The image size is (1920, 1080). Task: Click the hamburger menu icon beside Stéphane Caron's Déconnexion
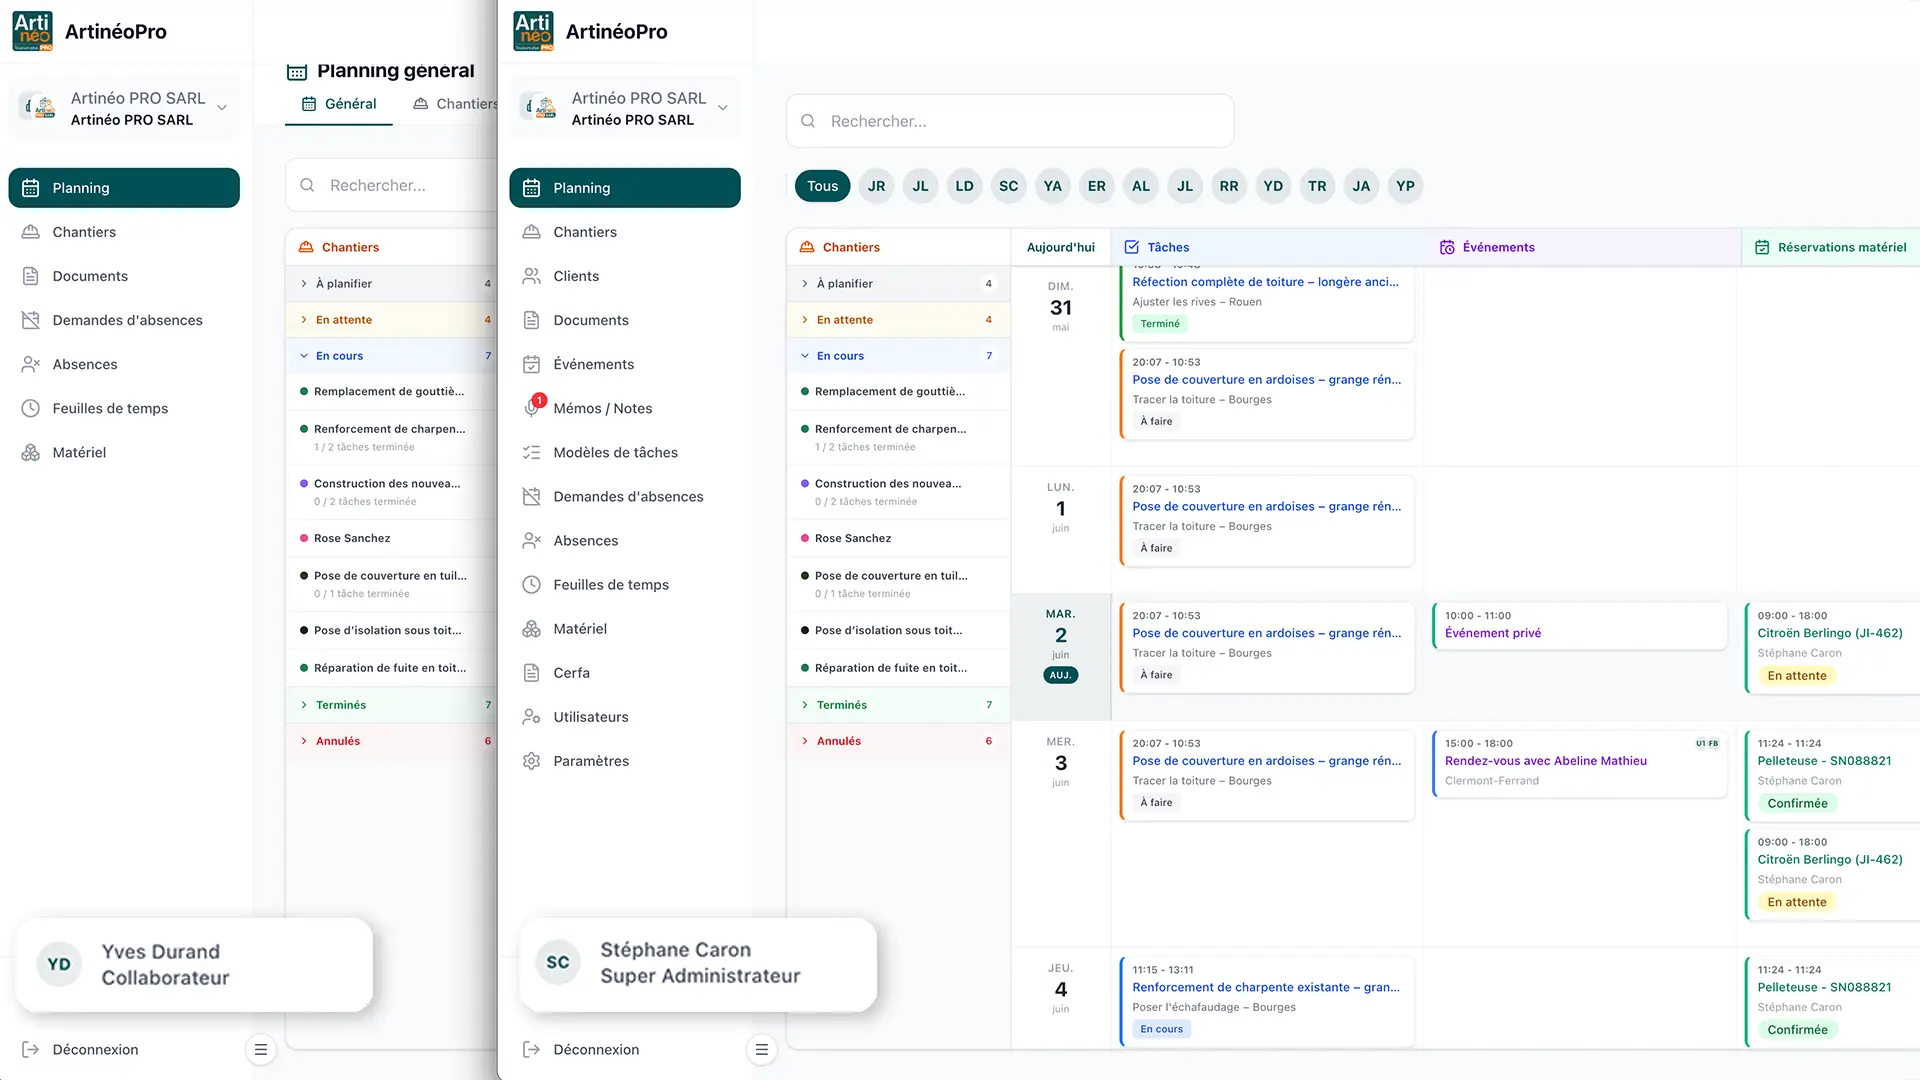click(x=761, y=1049)
